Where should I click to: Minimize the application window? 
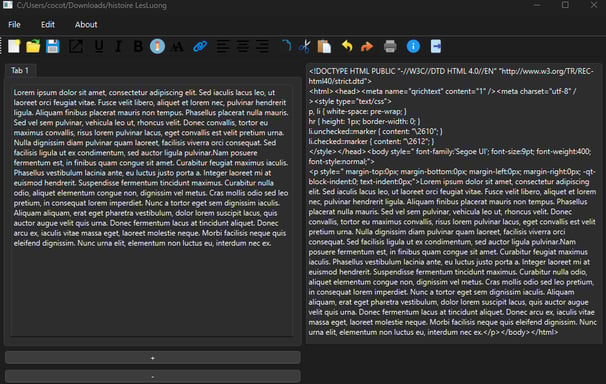[x=537, y=5]
